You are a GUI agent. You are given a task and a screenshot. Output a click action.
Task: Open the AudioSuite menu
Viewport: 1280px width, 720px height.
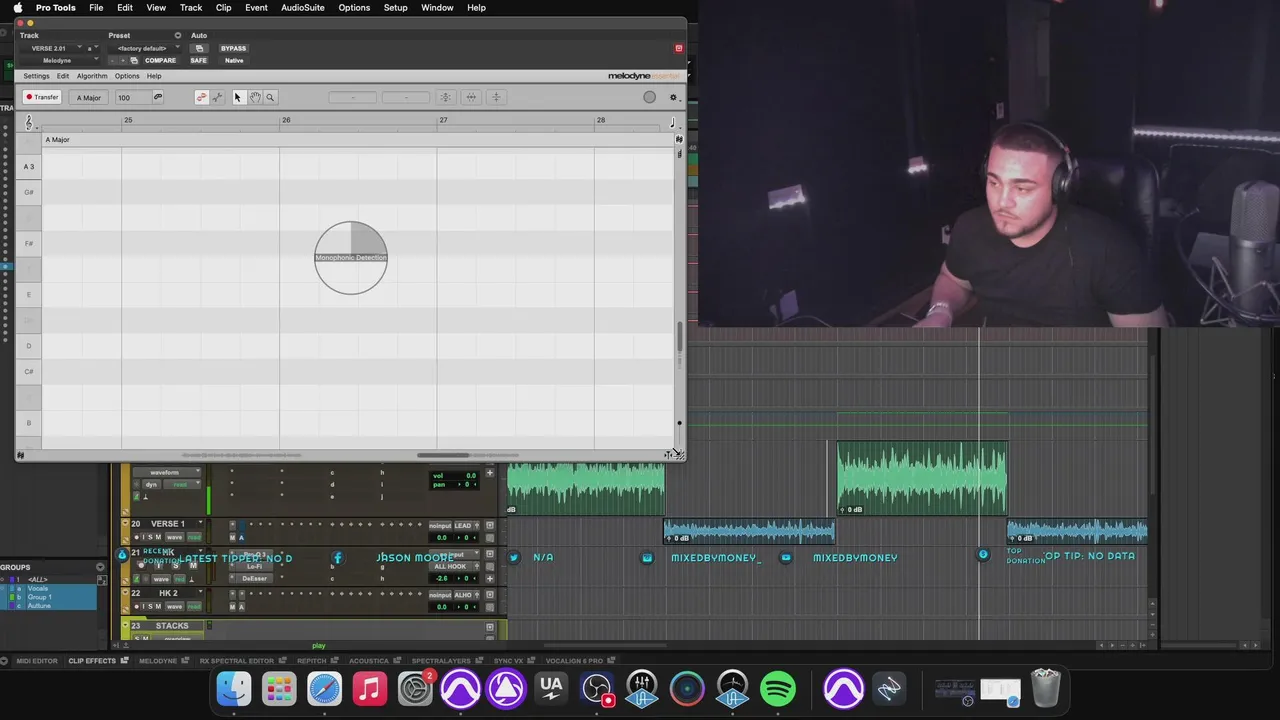303,7
